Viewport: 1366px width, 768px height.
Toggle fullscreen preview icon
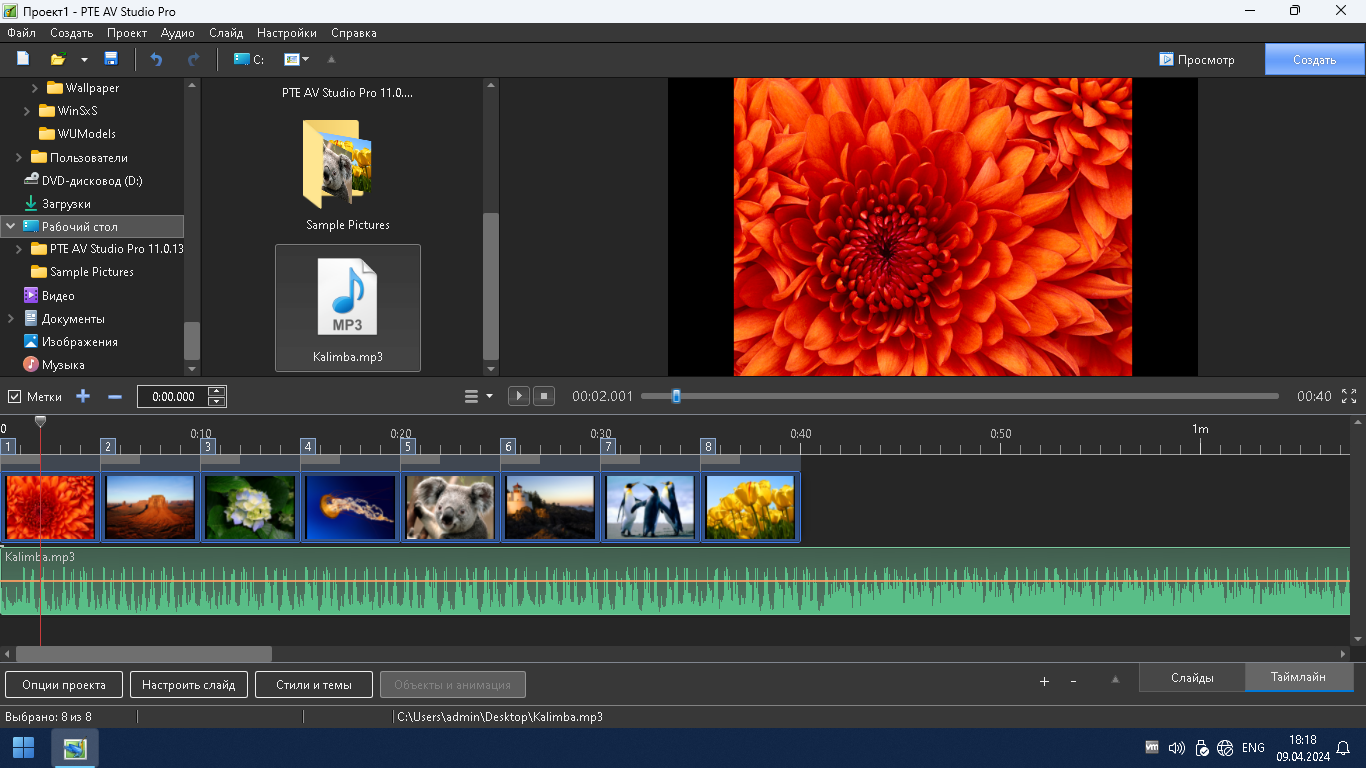(x=1349, y=396)
